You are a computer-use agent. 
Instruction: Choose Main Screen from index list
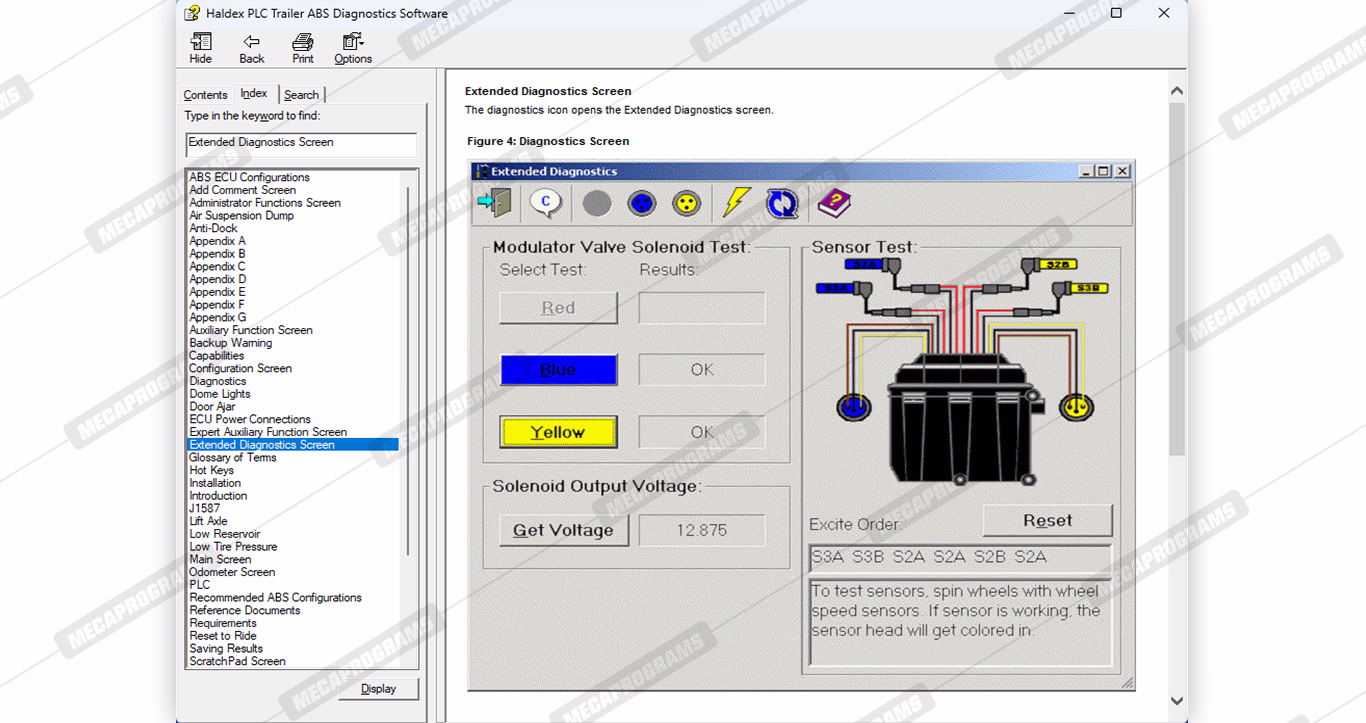coord(220,559)
